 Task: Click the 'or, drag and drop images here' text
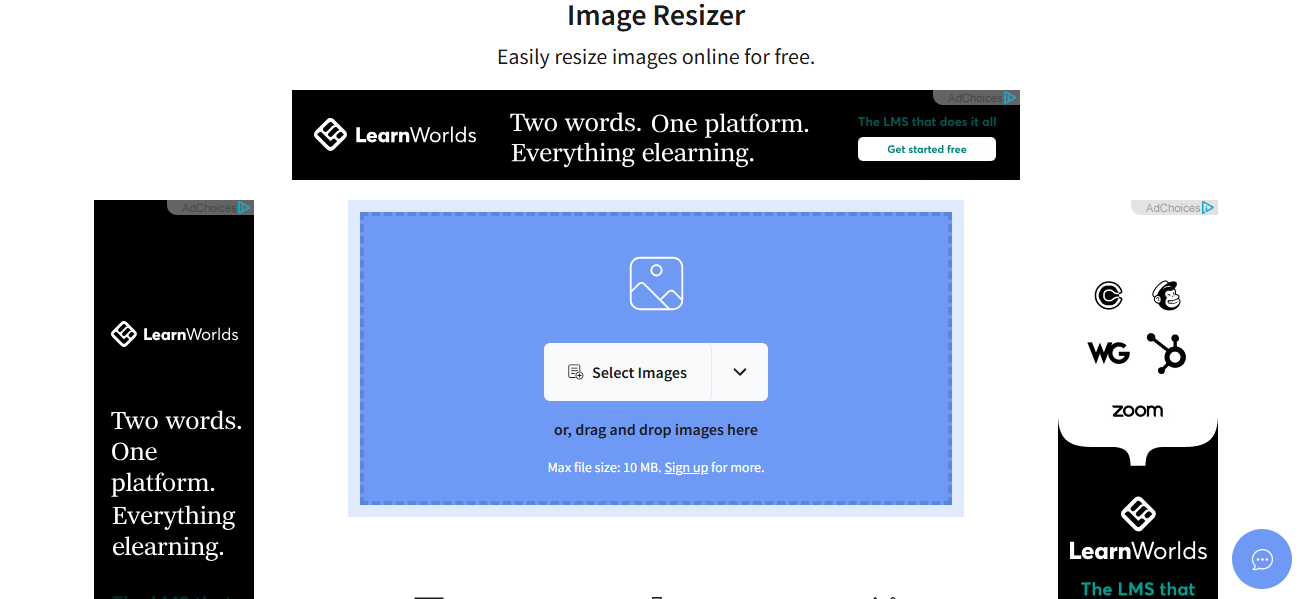click(656, 430)
